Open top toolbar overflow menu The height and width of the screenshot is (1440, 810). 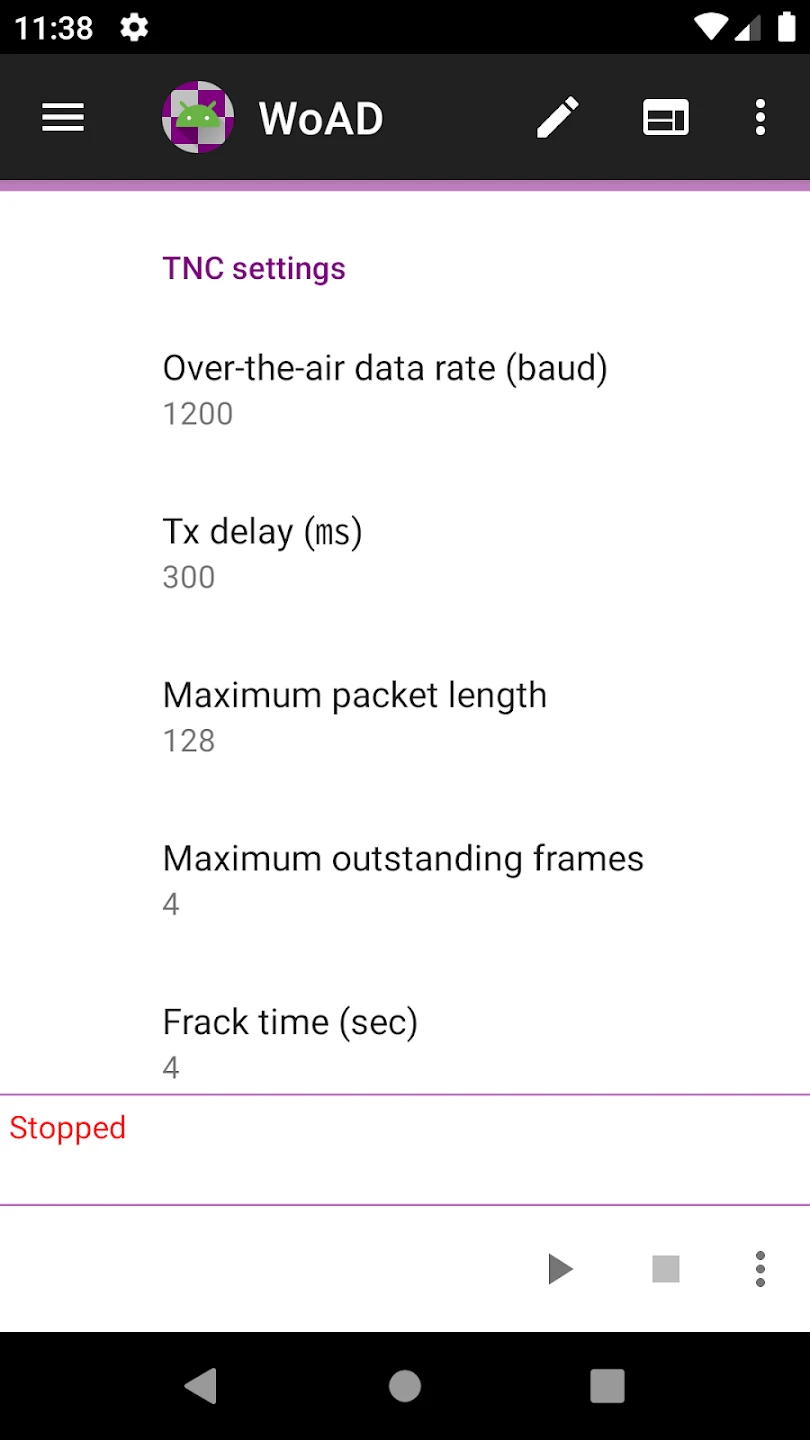[760, 118]
